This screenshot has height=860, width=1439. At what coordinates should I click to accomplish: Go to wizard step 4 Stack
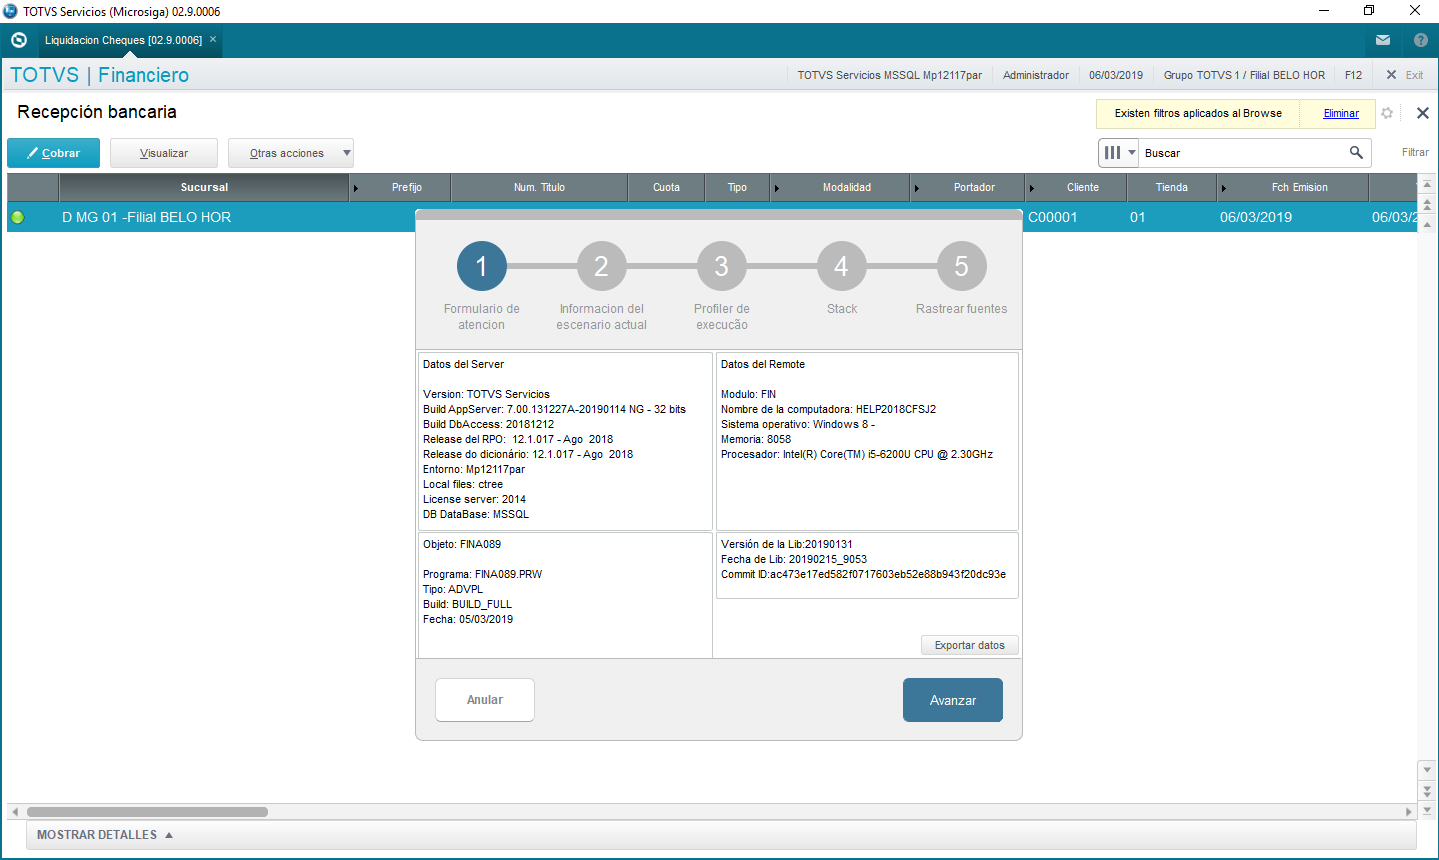842,266
